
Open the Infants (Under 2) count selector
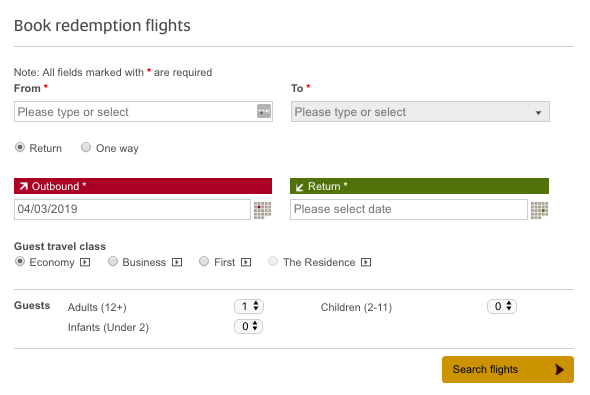click(248, 326)
